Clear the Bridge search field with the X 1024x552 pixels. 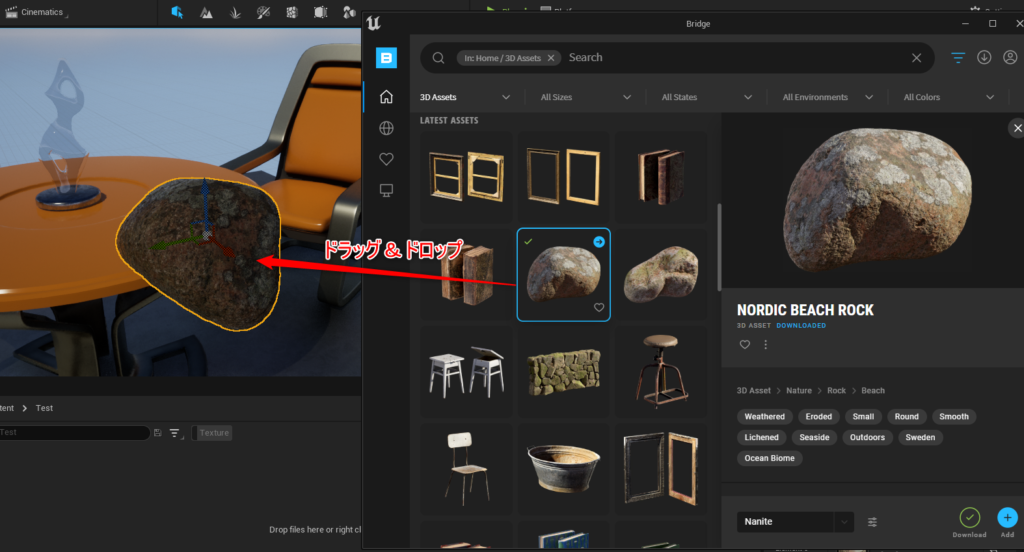[916, 58]
